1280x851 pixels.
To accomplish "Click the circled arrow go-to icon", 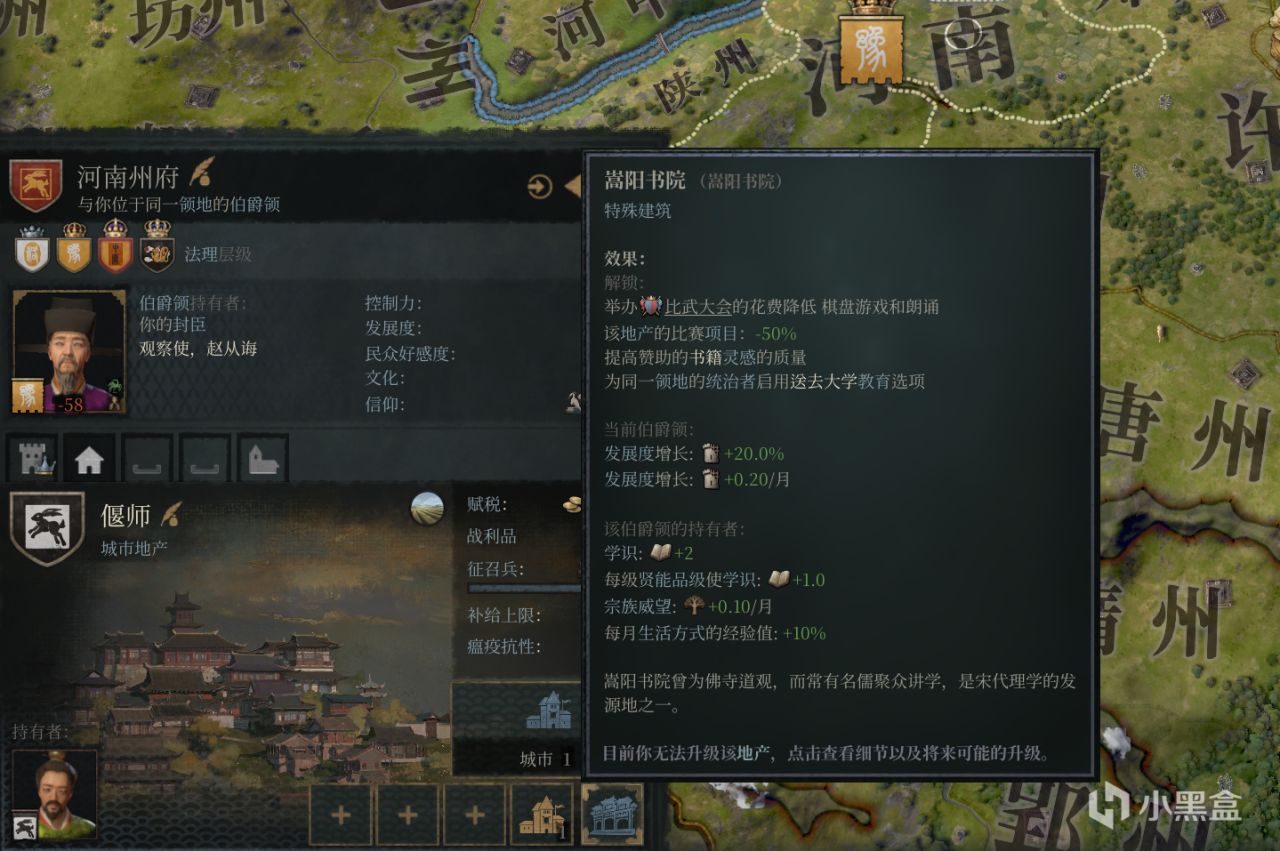I will [540, 186].
